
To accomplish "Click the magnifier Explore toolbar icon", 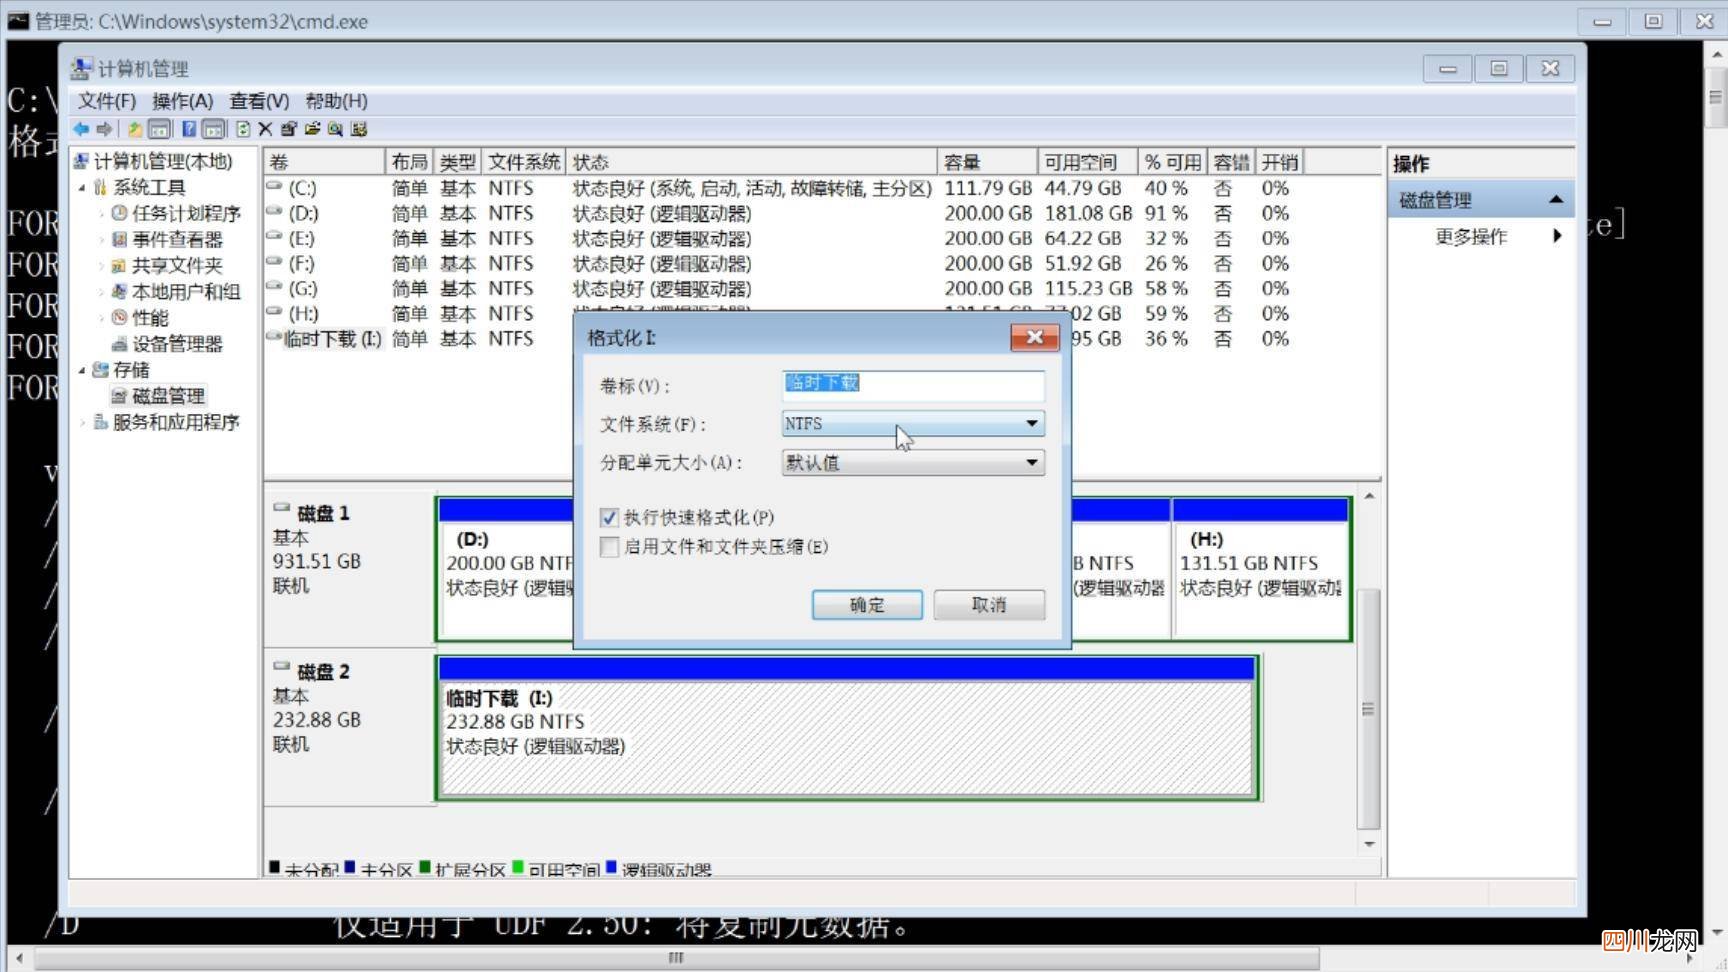I will [x=335, y=129].
